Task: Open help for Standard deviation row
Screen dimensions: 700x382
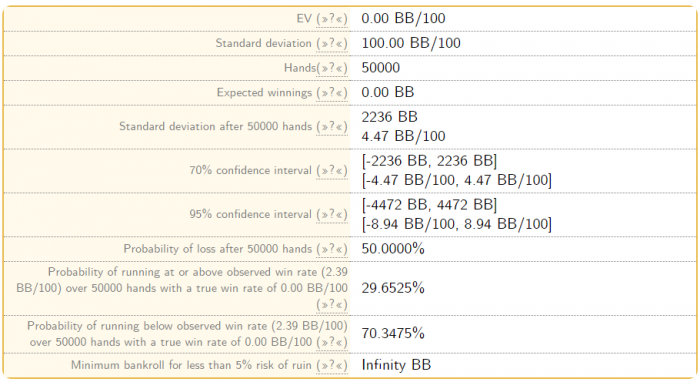Action: point(332,44)
